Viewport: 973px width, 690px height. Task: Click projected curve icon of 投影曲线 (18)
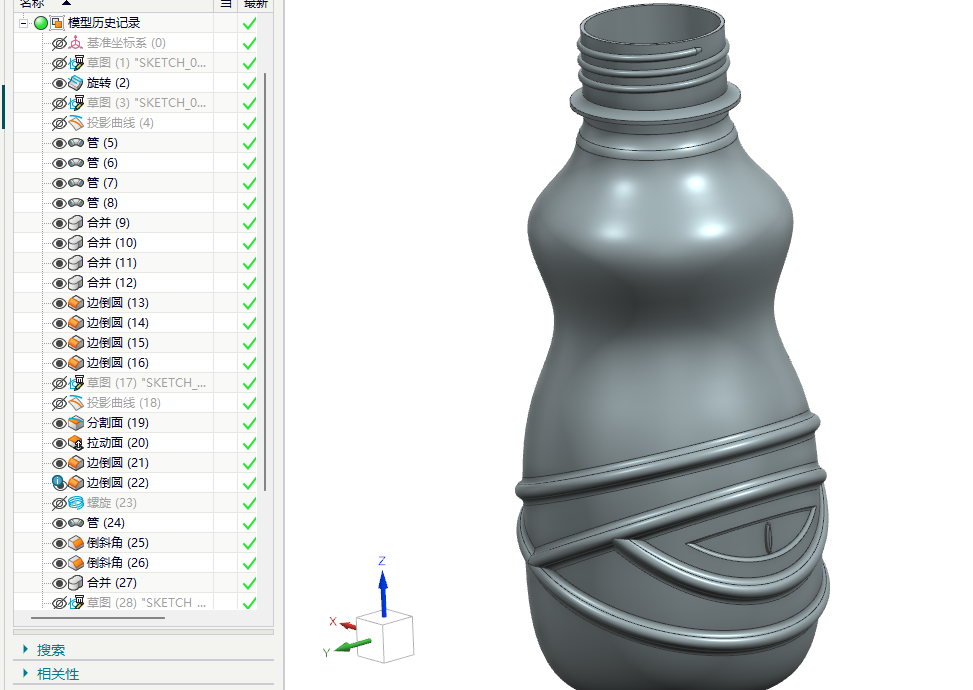(76, 403)
